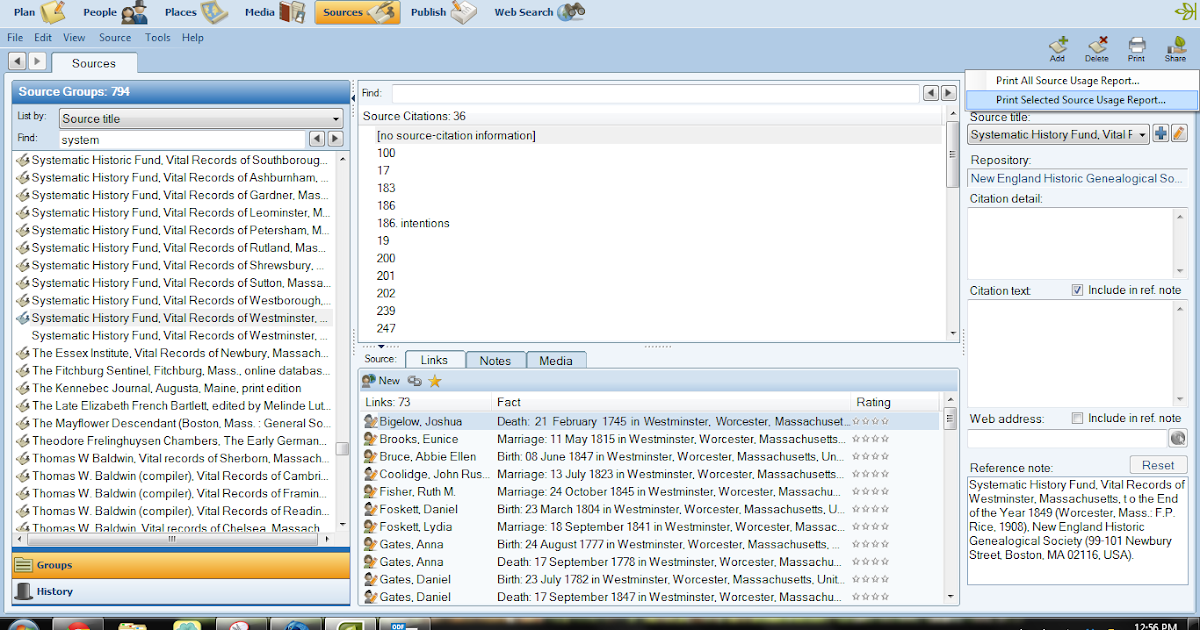Image resolution: width=1200 pixels, height=630 pixels.
Task: Click the source list vertical scrollbar thumb
Action: click(x=343, y=448)
